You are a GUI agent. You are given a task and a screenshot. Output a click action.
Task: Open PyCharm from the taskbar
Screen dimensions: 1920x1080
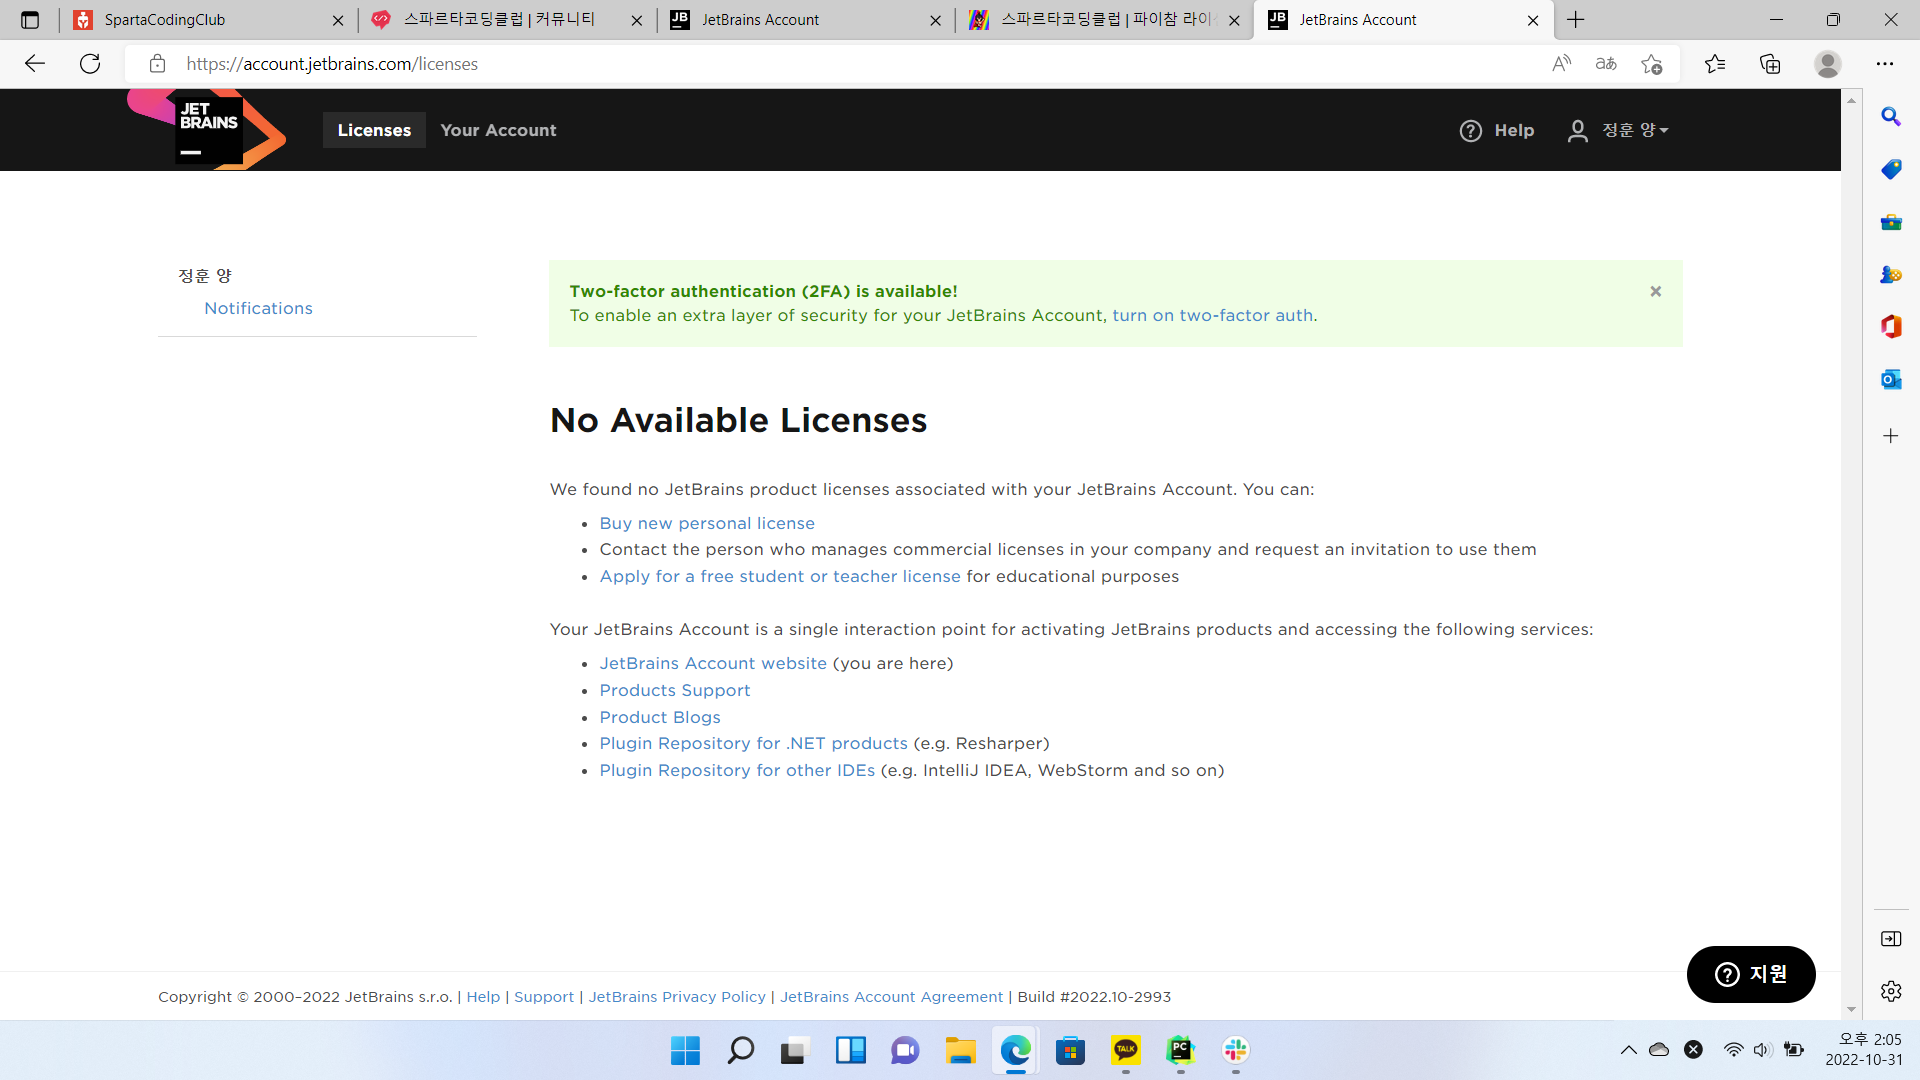point(1180,1050)
